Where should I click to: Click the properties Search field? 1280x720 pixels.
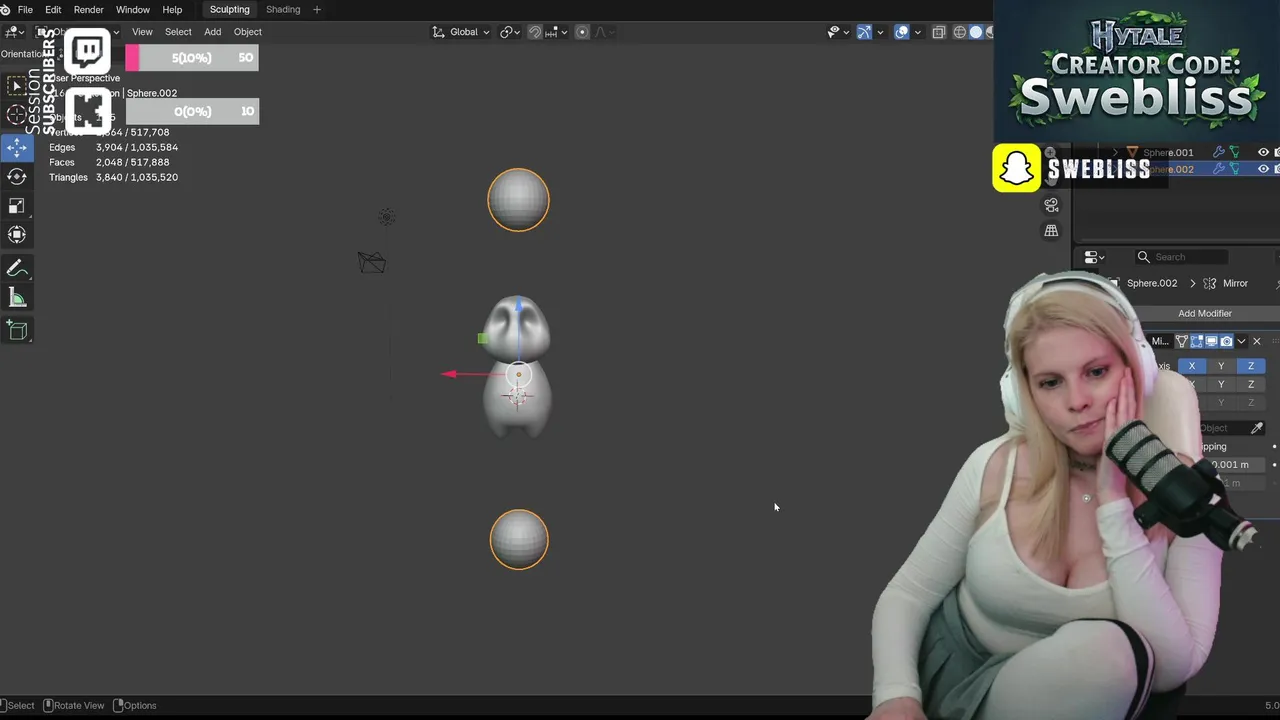point(1180,257)
